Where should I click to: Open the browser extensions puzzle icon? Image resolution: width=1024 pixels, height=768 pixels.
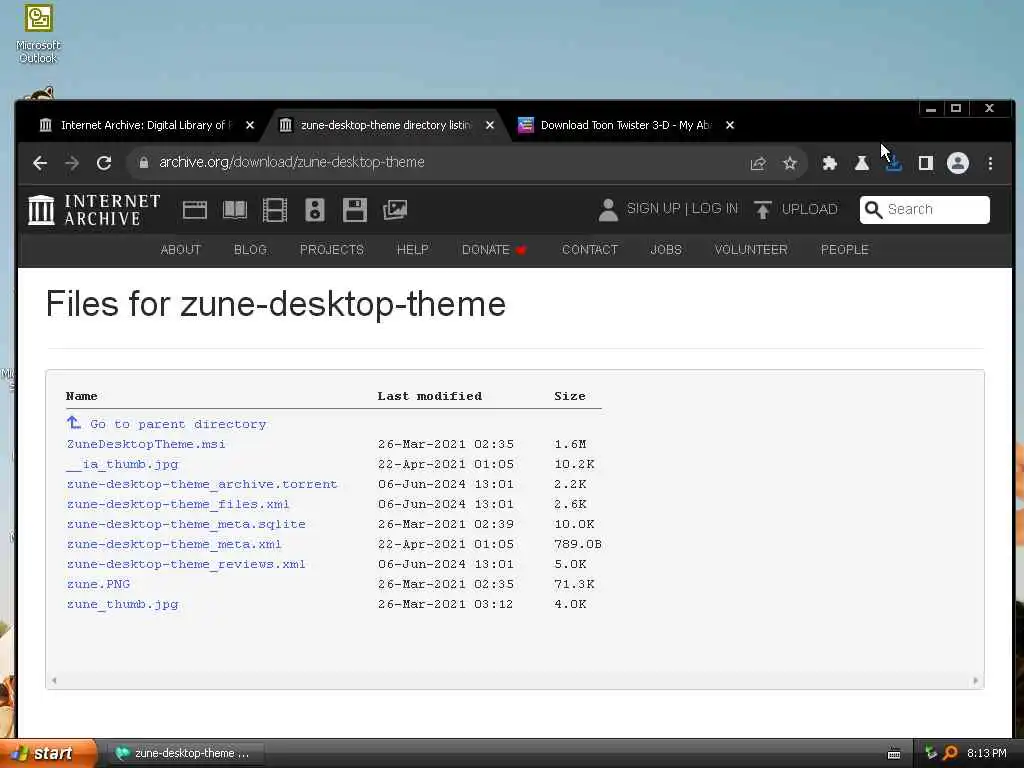click(829, 163)
